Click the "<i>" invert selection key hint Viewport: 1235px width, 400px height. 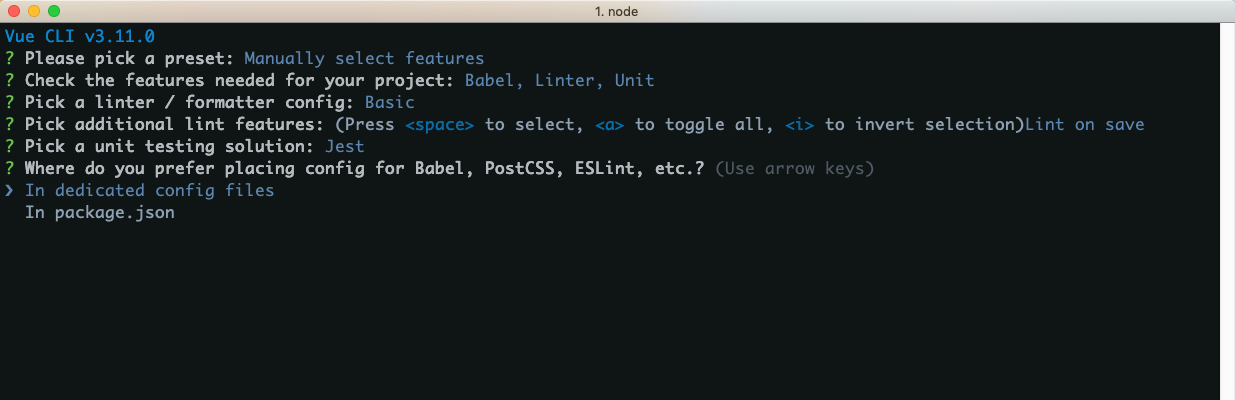(799, 124)
